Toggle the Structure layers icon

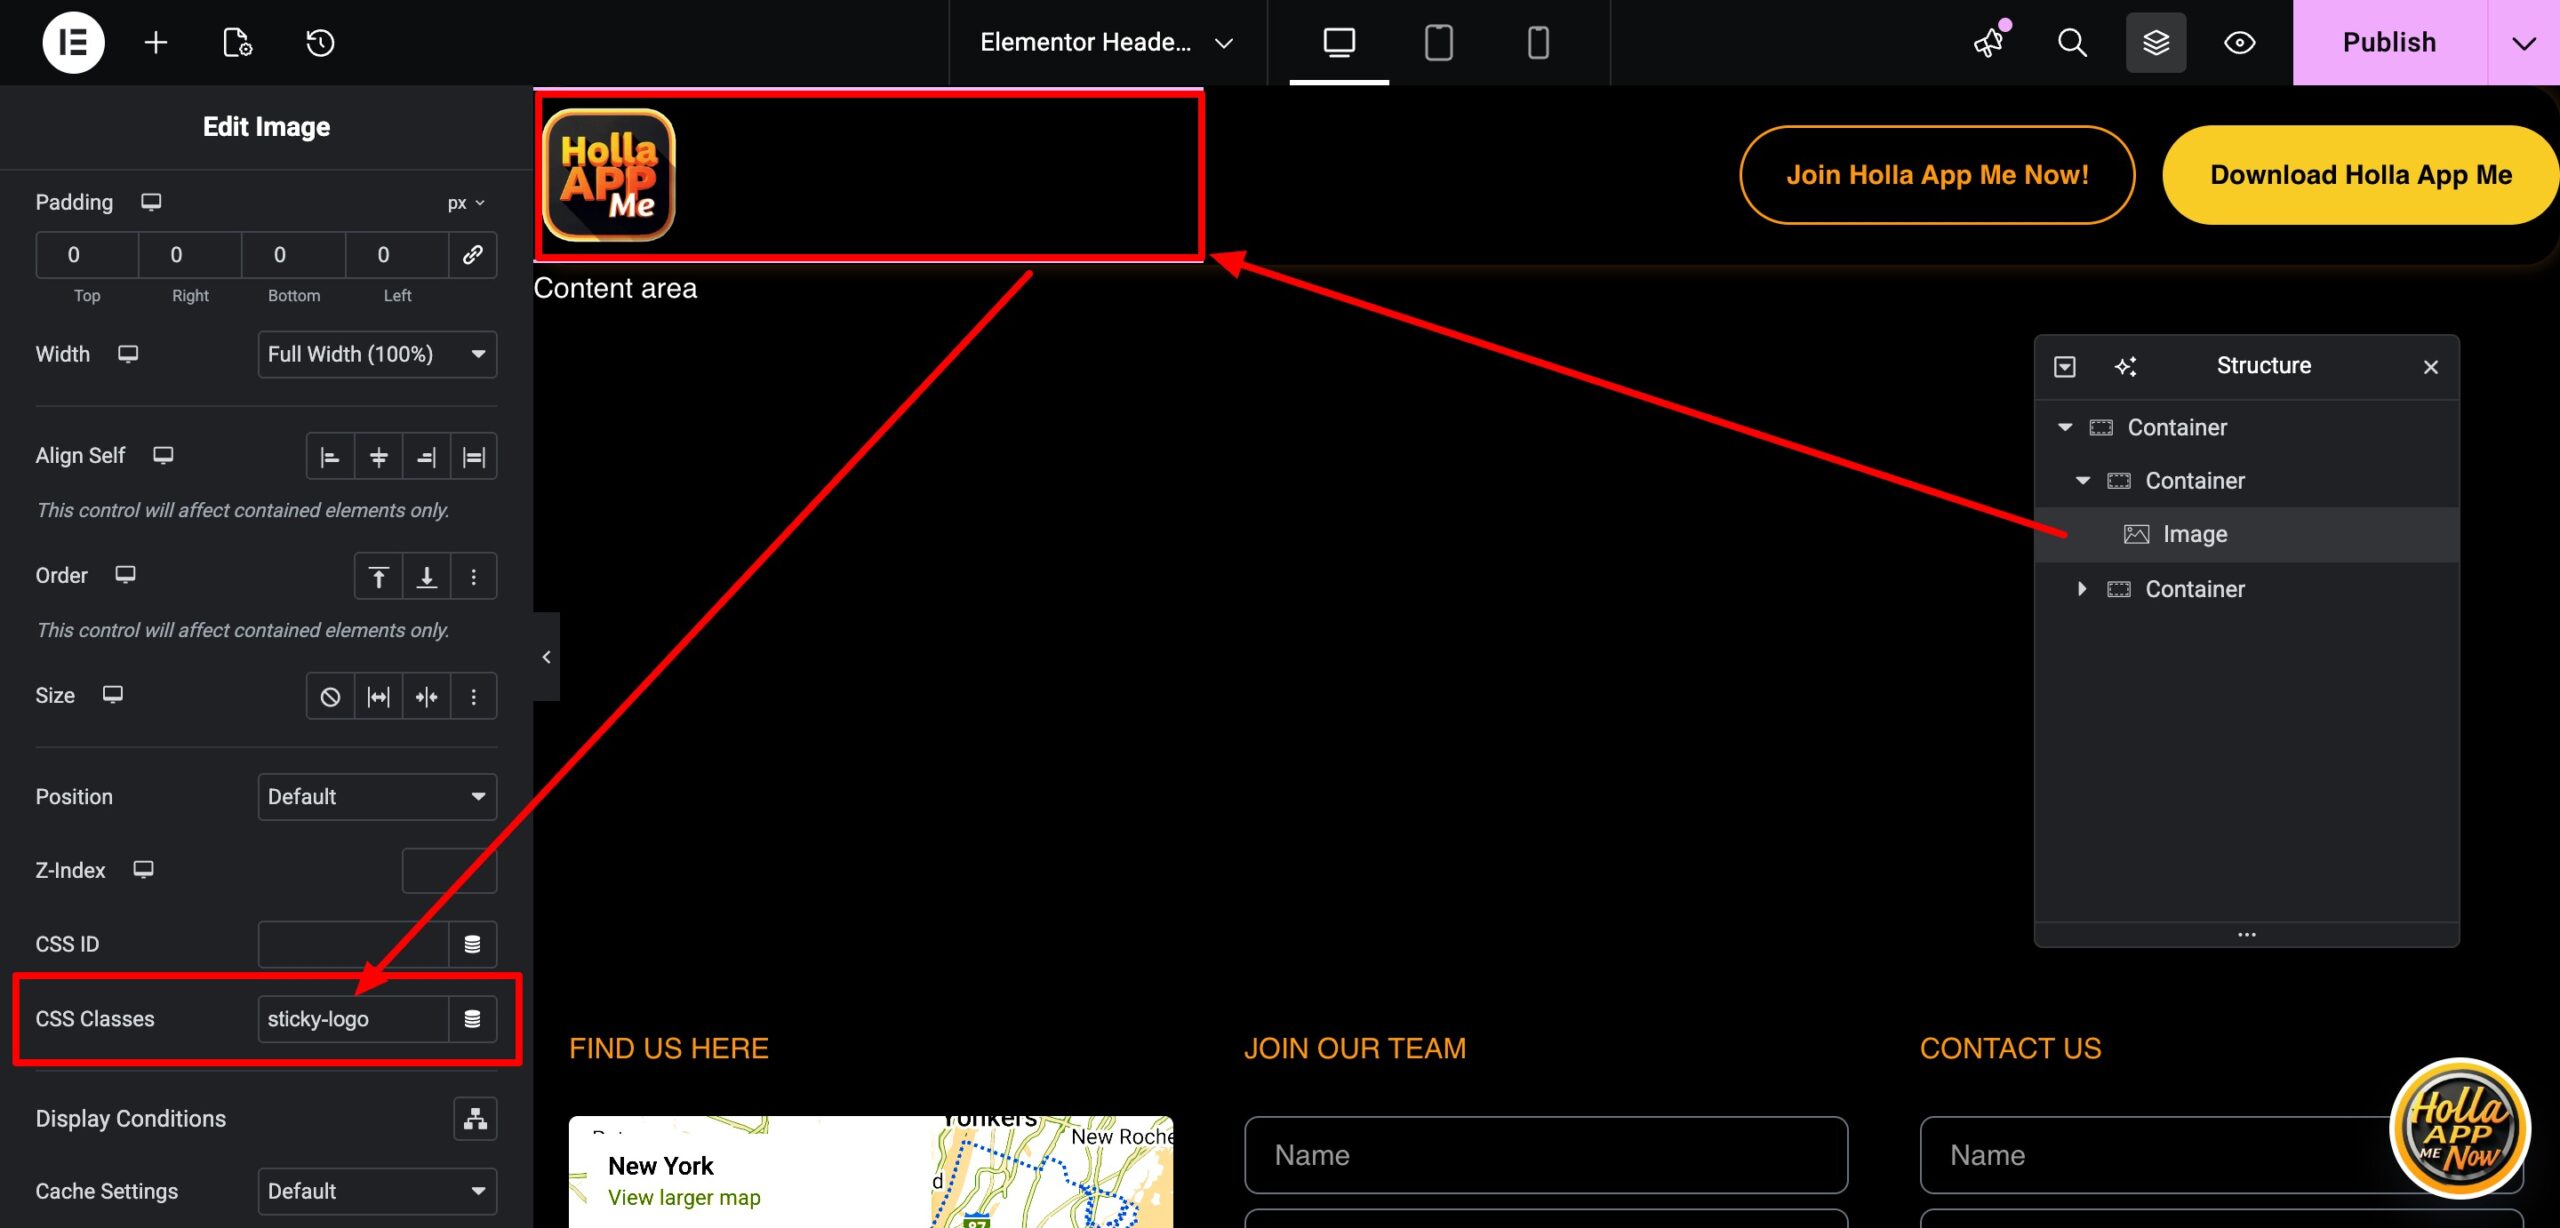(x=2156, y=42)
